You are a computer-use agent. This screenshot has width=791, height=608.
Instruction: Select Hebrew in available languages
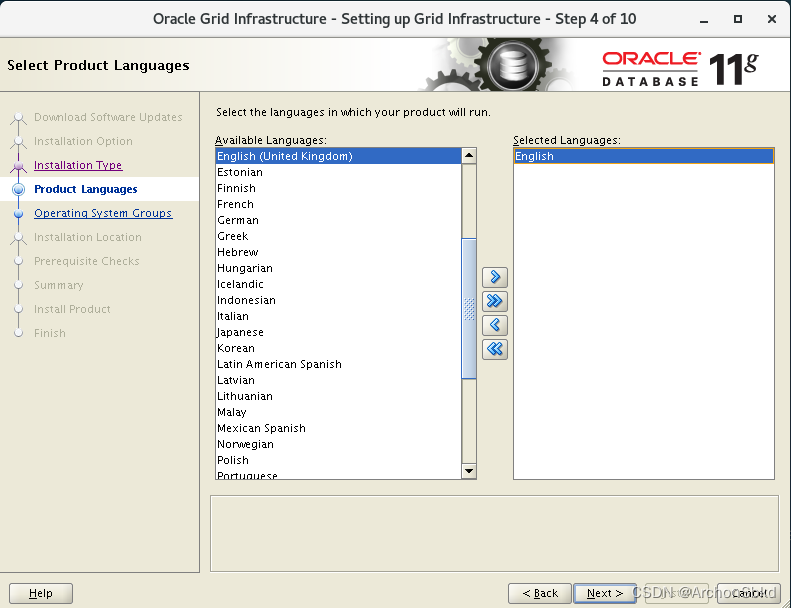[338, 252]
